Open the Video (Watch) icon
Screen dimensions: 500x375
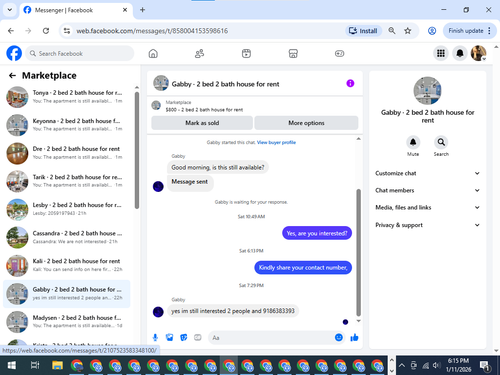coord(246,53)
